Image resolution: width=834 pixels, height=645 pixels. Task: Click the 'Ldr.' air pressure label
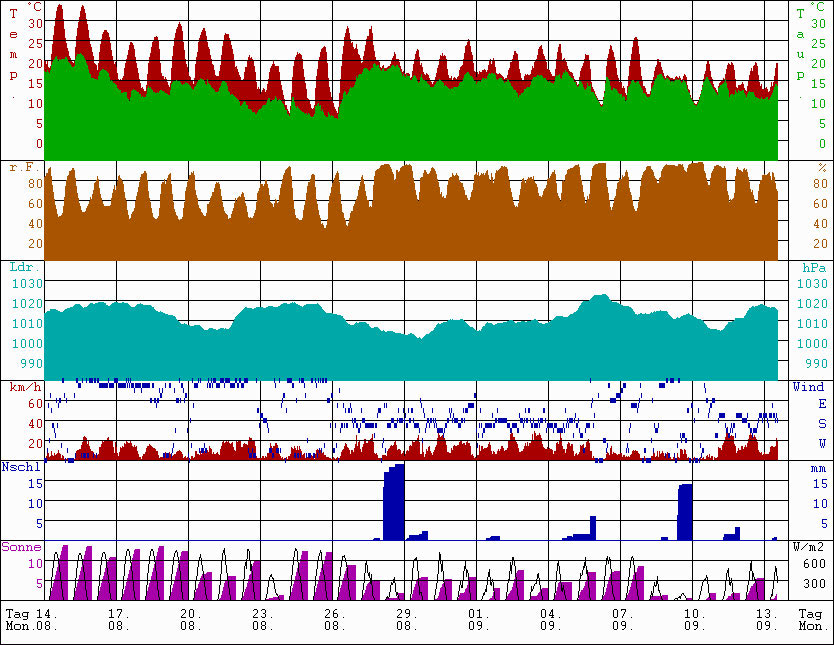[x=25, y=267]
